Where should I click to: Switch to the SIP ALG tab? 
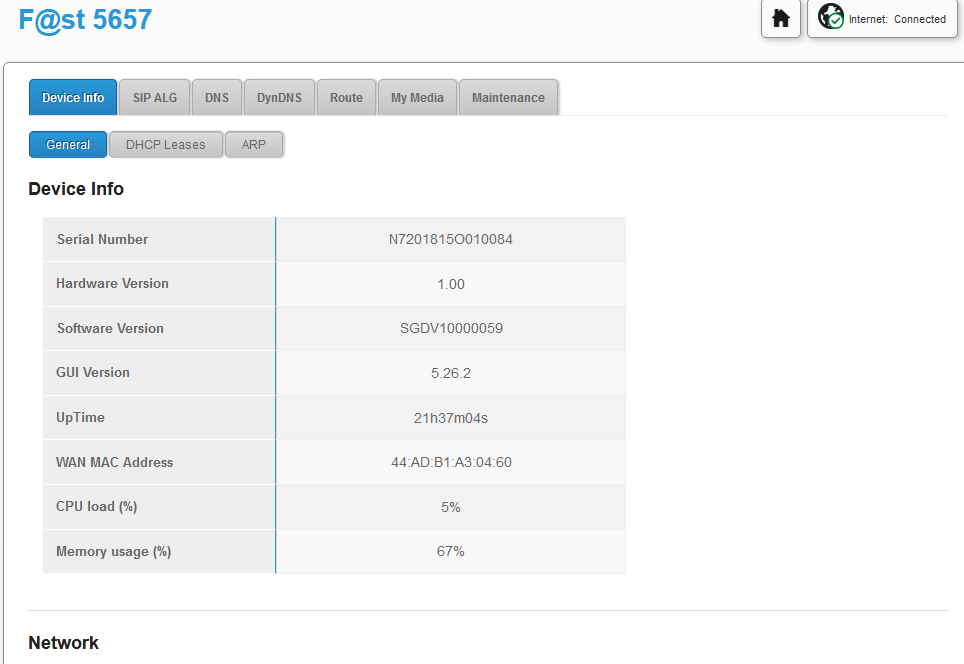(155, 98)
